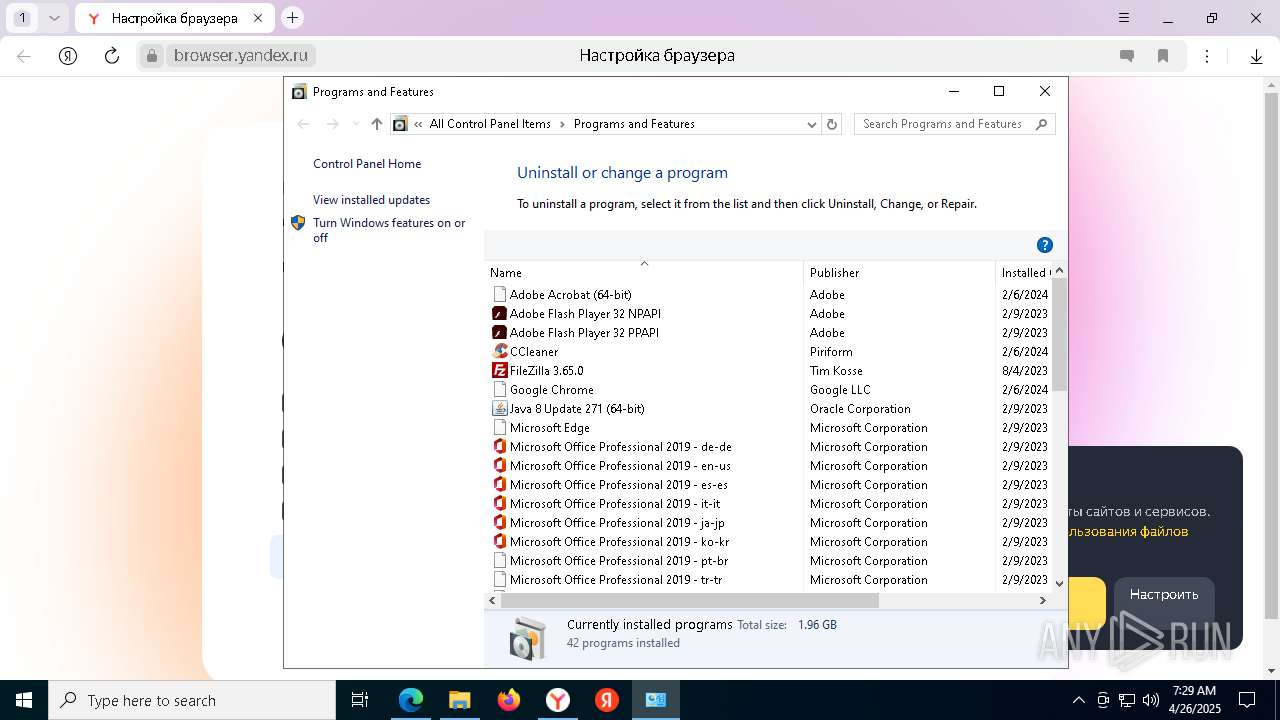
Task: Click the refresh button beside the address bar
Action: coord(832,124)
